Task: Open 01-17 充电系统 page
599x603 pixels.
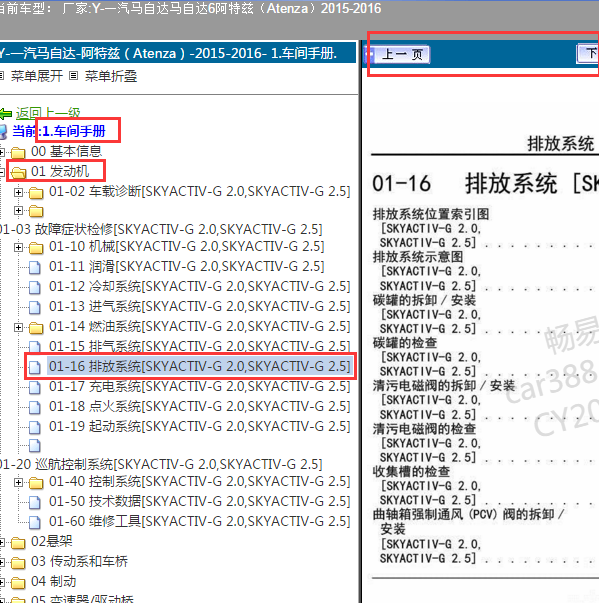Action: 200,386
